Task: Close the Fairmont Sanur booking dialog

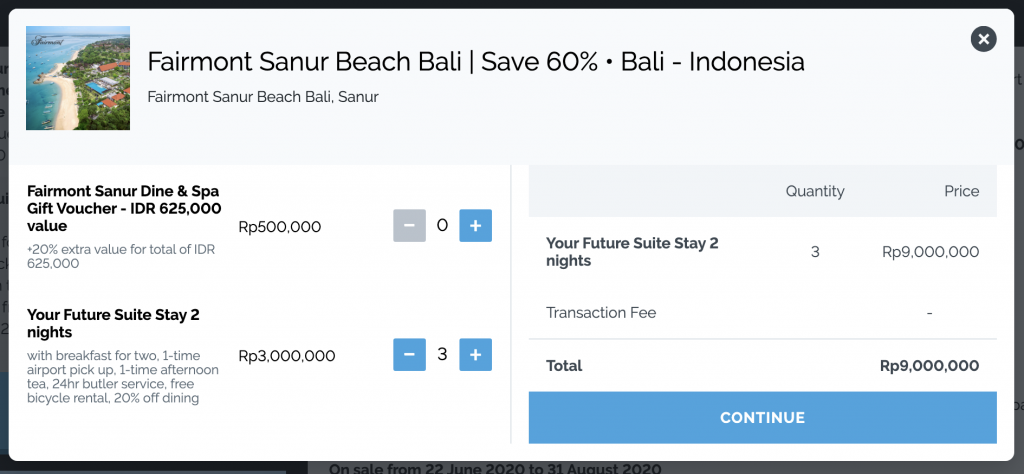Action: click(984, 39)
